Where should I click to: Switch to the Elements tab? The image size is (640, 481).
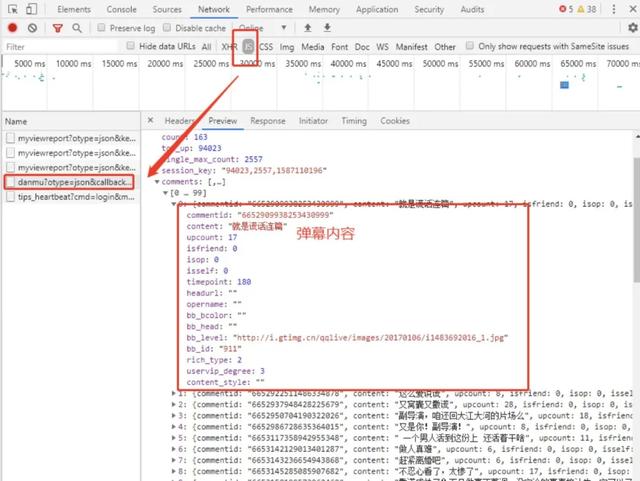[x=74, y=9]
